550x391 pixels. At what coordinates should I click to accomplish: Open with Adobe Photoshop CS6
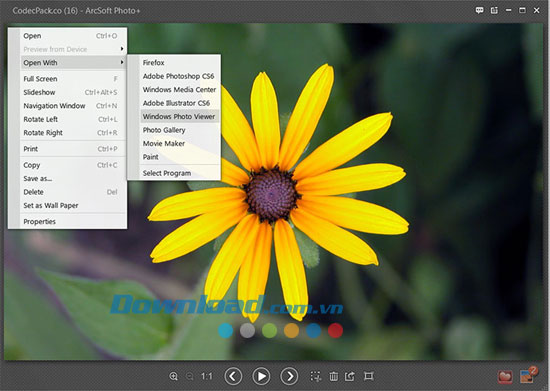pos(180,76)
